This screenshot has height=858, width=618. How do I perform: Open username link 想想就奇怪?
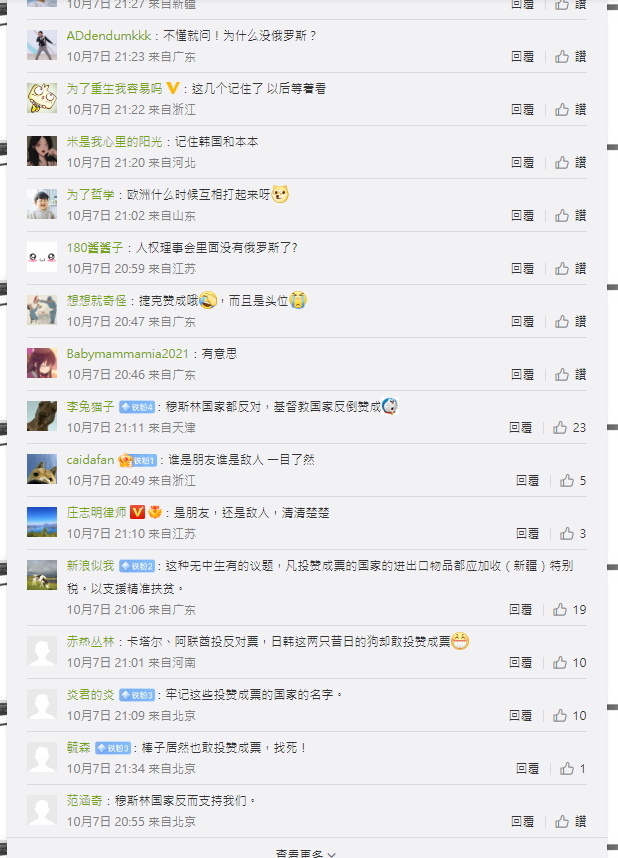[x=96, y=300]
